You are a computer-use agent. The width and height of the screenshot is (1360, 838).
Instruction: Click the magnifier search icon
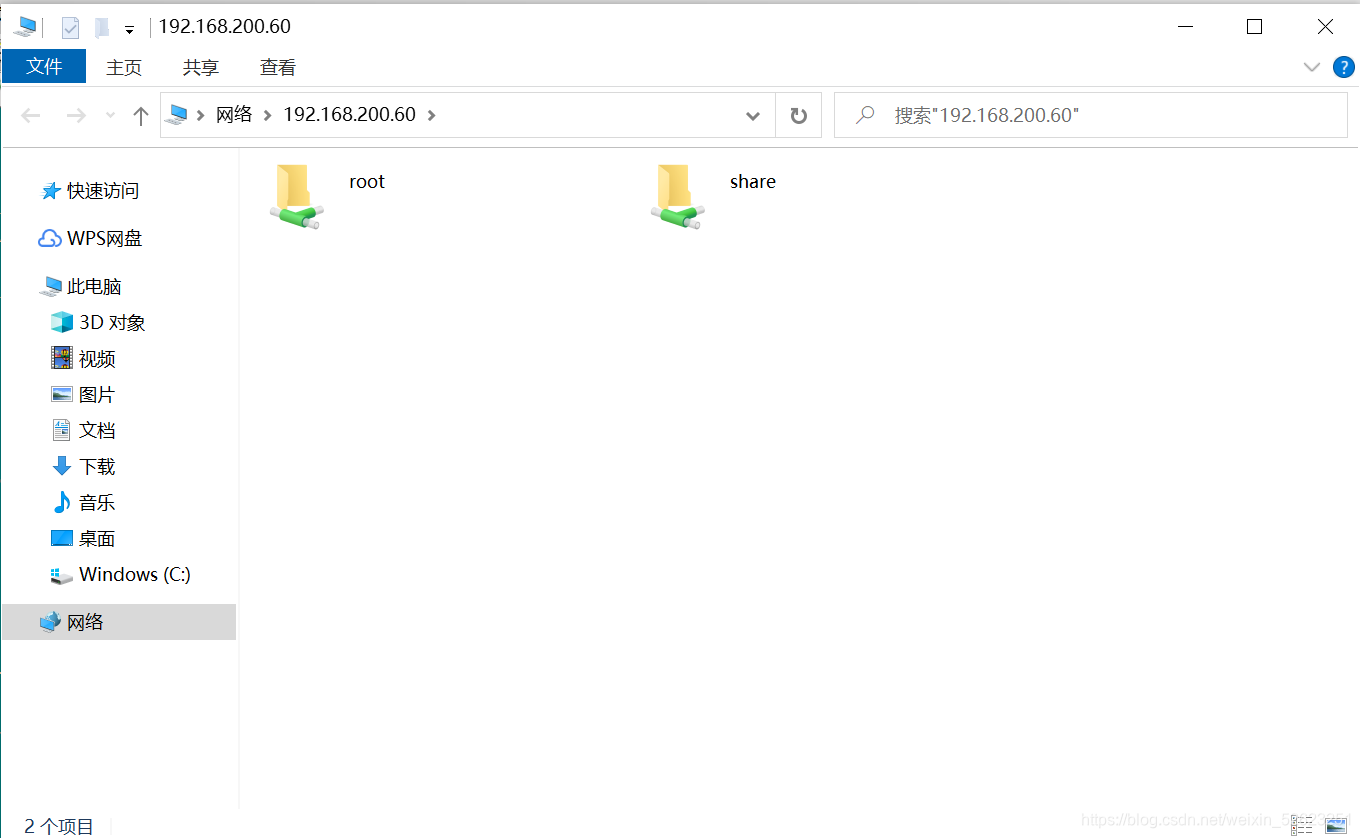866,115
